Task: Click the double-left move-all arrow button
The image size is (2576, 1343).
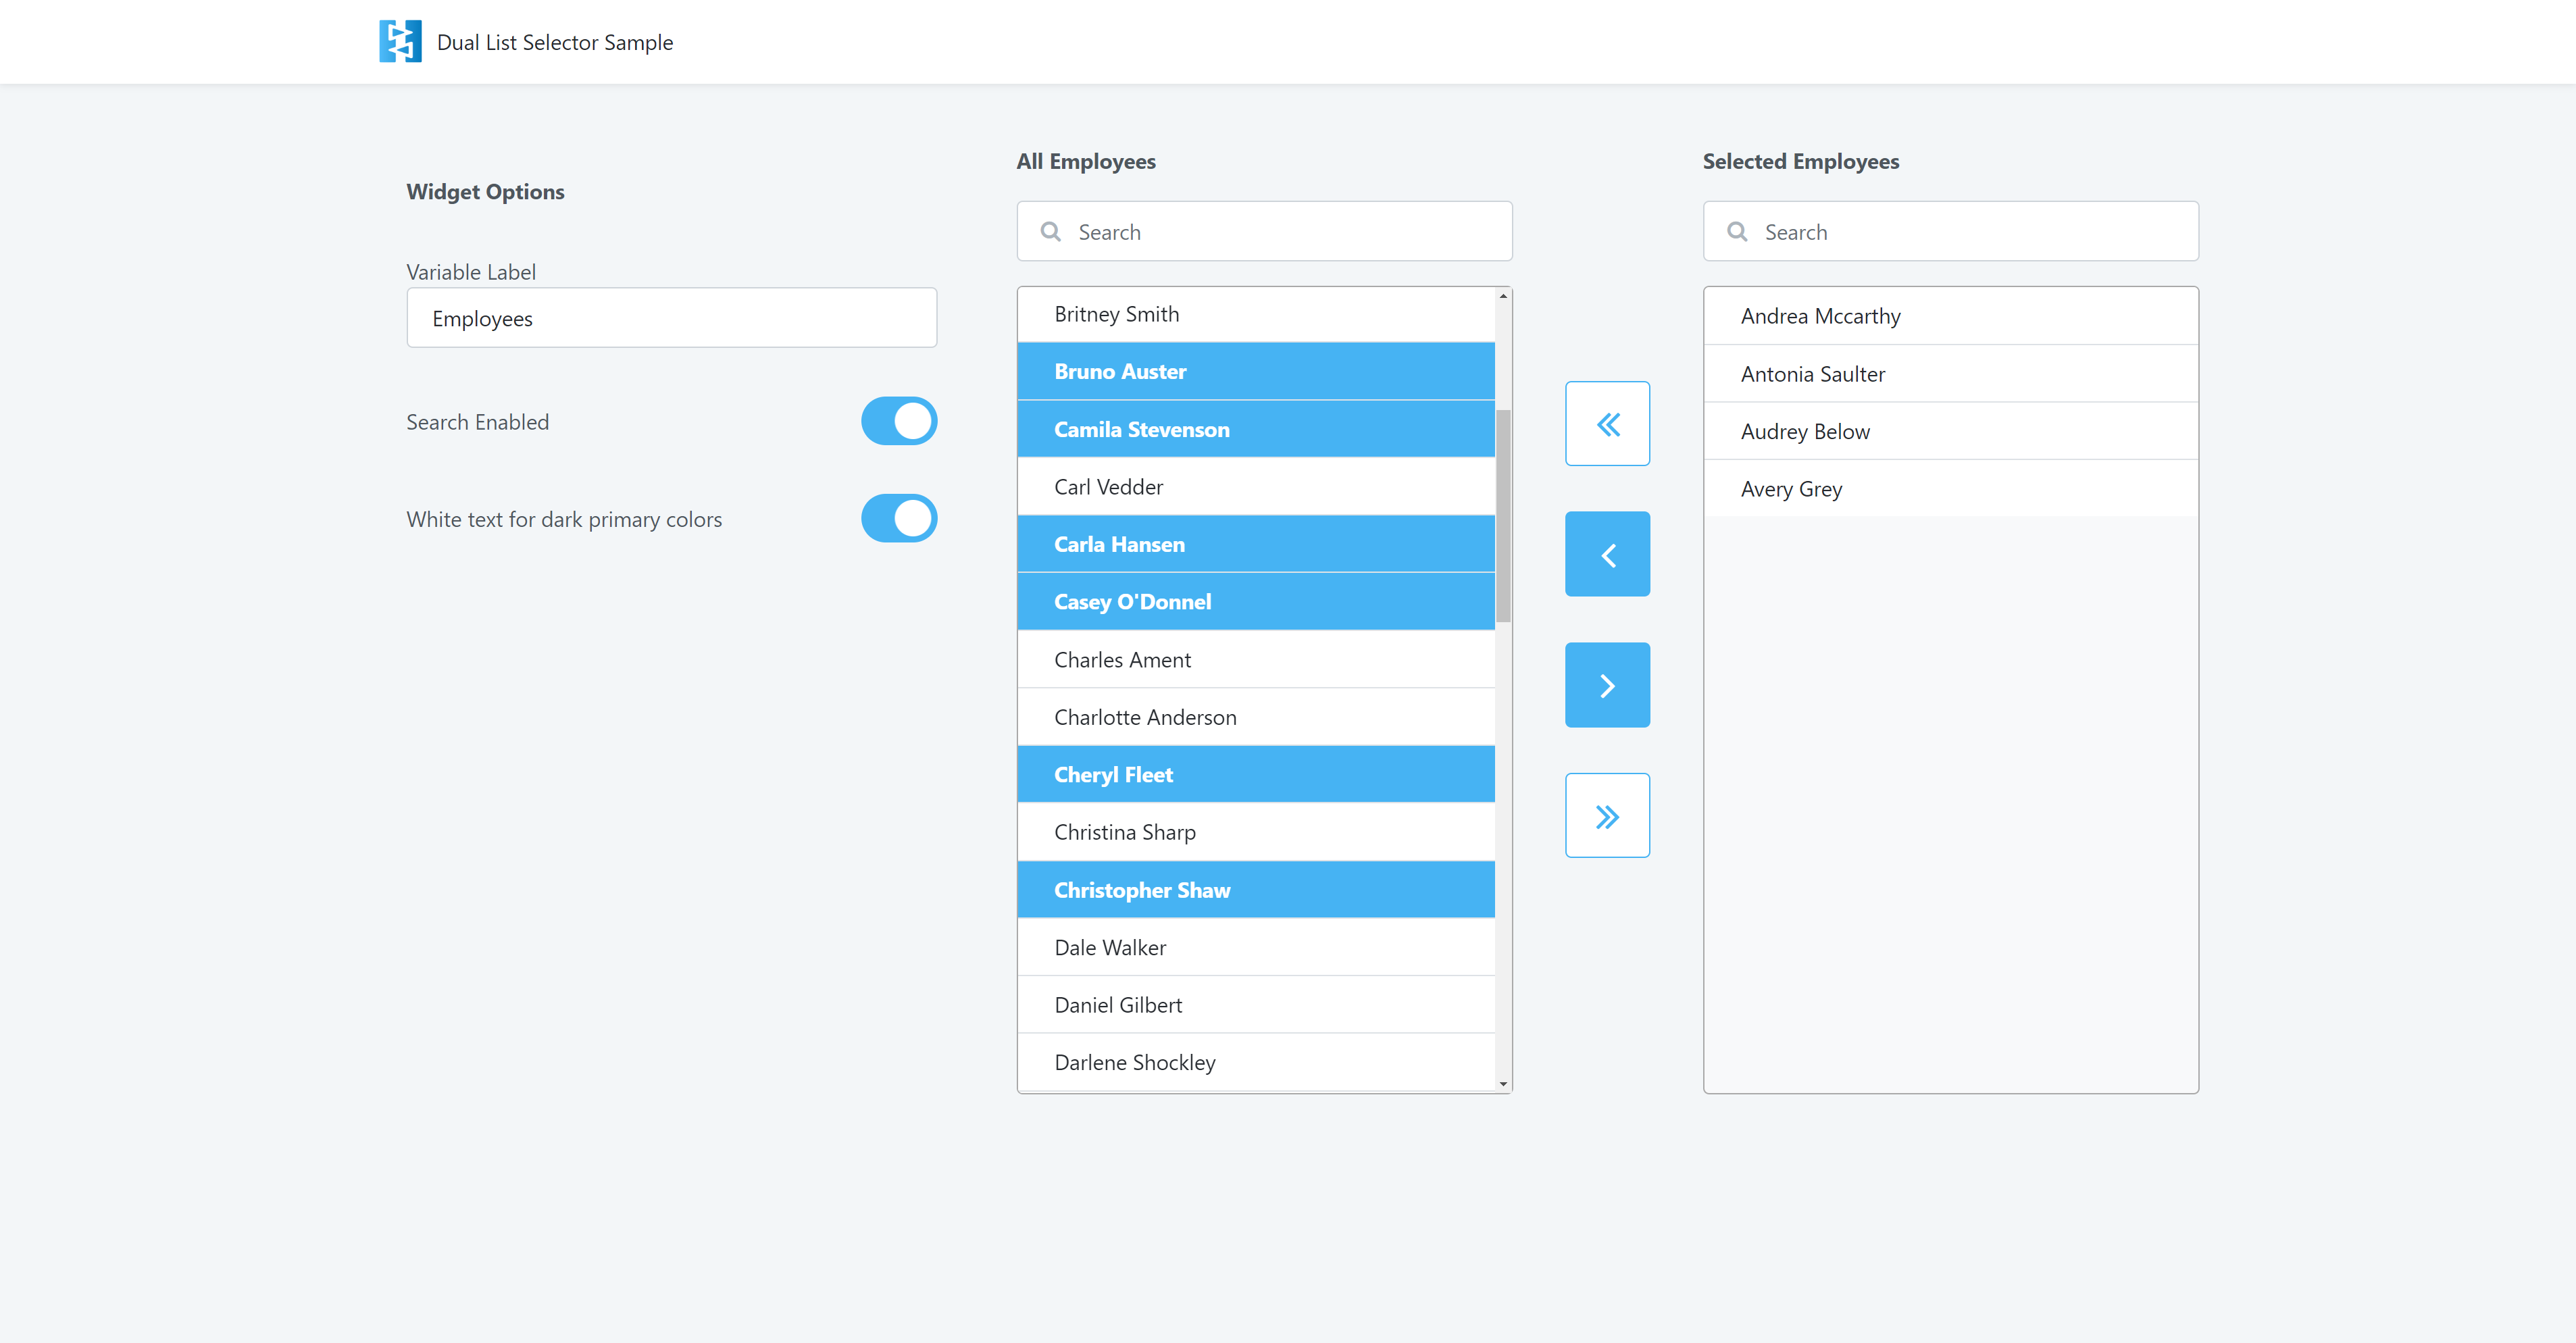Action: [x=1607, y=424]
